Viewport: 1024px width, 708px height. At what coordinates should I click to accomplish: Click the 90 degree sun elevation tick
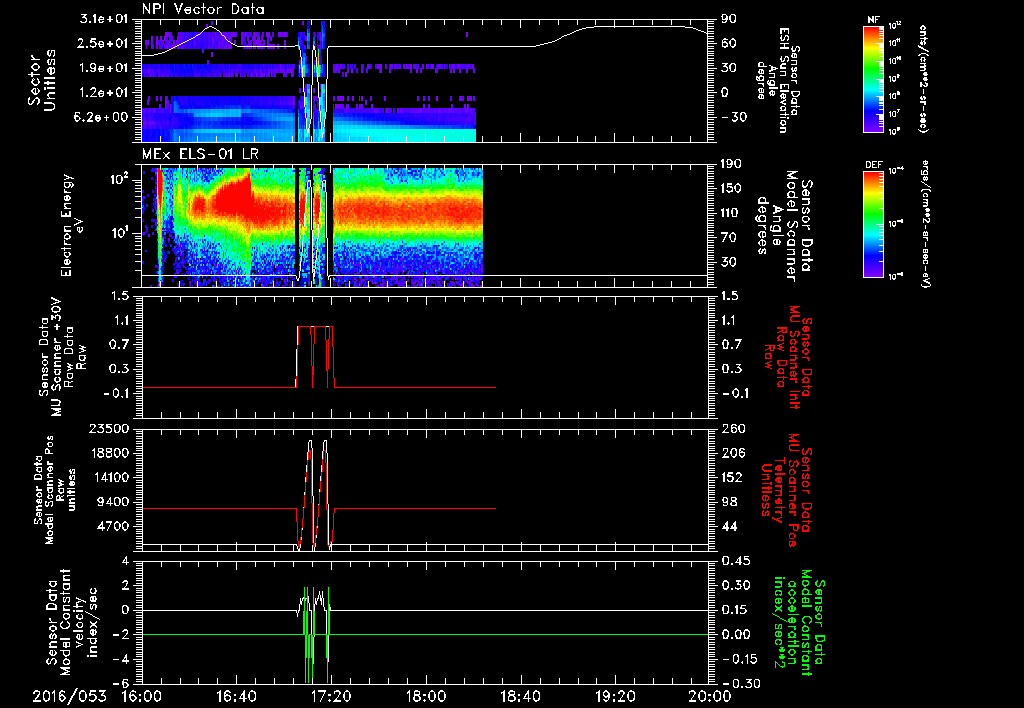coord(729,18)
